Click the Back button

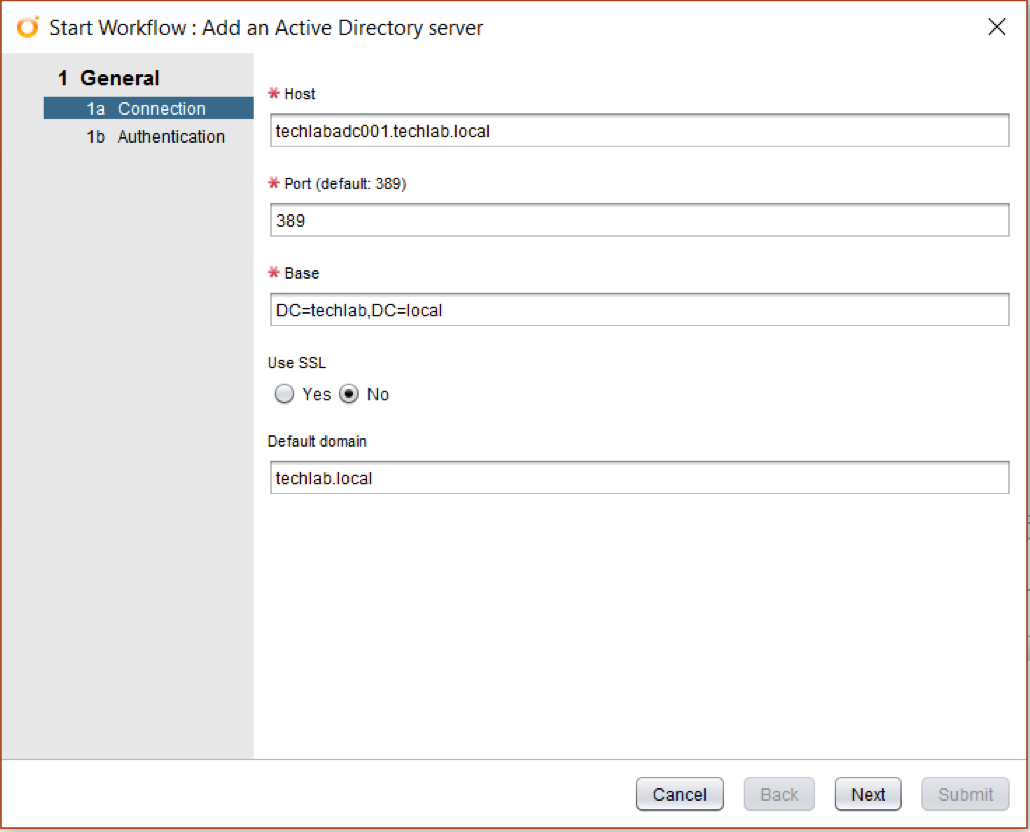tap(779, 795)
